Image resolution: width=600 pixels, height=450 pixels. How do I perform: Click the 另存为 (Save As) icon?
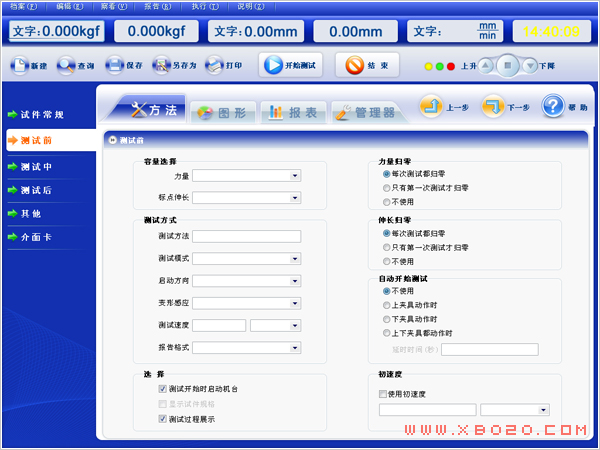point(161,66)
